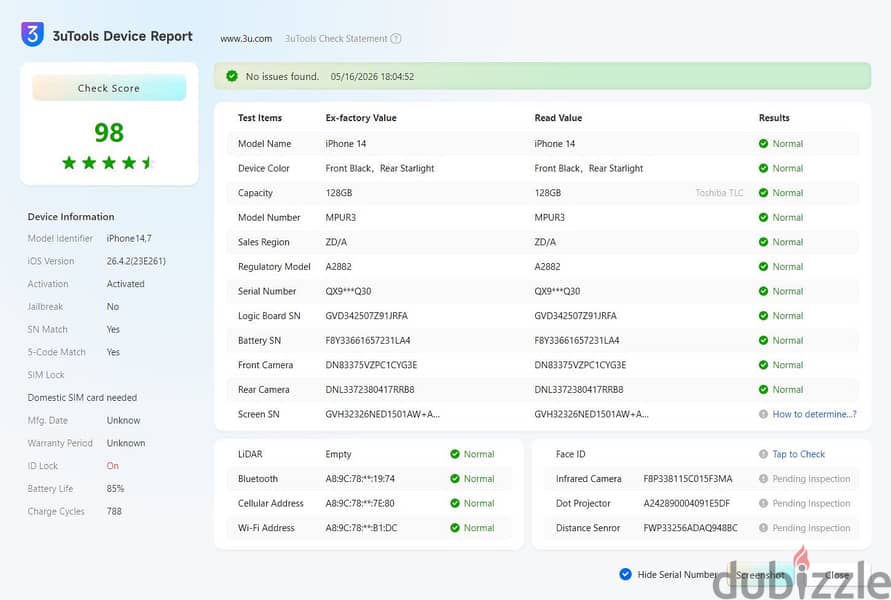Open 3uTools Check Statement help icon

396,39
